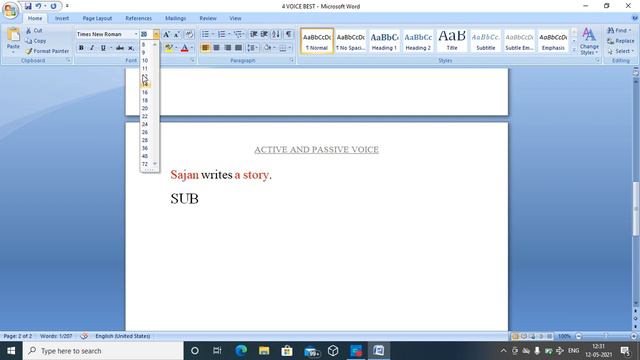Shrink font size with A-down icon
The height and width of the screenshot is (360, 640).
[x=177, y=34]
